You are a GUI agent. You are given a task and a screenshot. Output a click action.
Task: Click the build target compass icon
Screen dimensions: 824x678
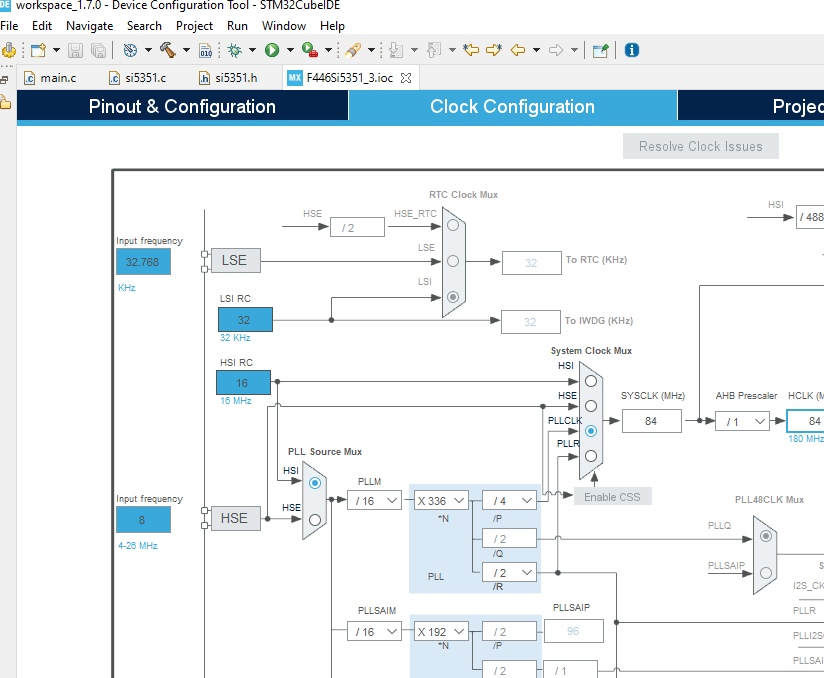point(130,50)
